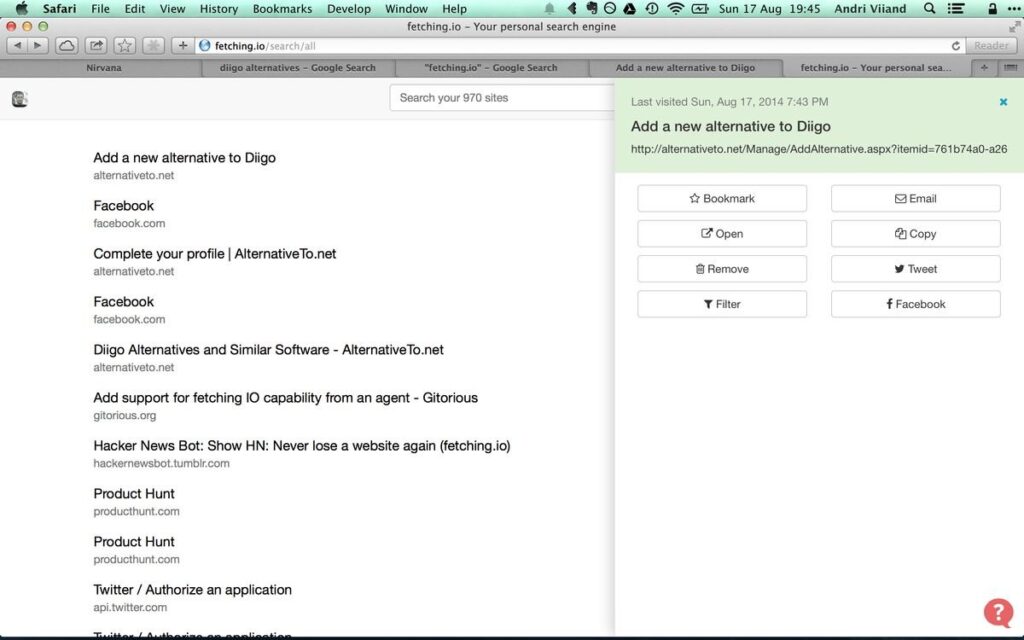Click the Copy button
This screenshot has height=640, width=1024.
click(x=915, y=234)
